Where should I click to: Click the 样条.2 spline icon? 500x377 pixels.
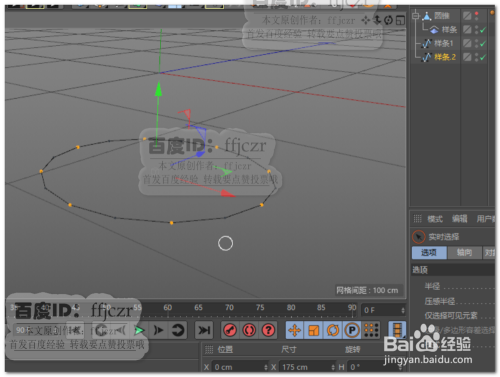pyautogui.click(x=427, y=57)
